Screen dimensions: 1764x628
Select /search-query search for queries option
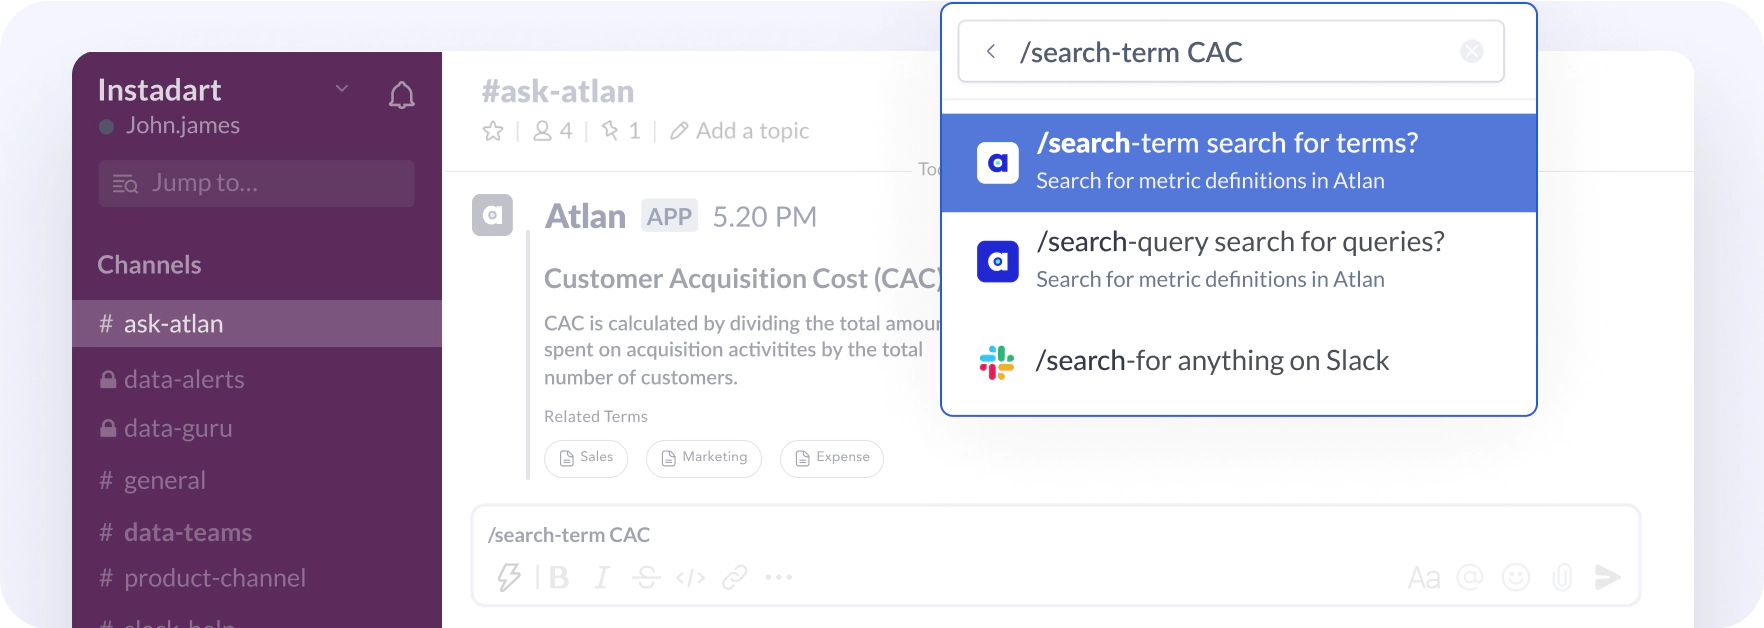(1238, 261)
